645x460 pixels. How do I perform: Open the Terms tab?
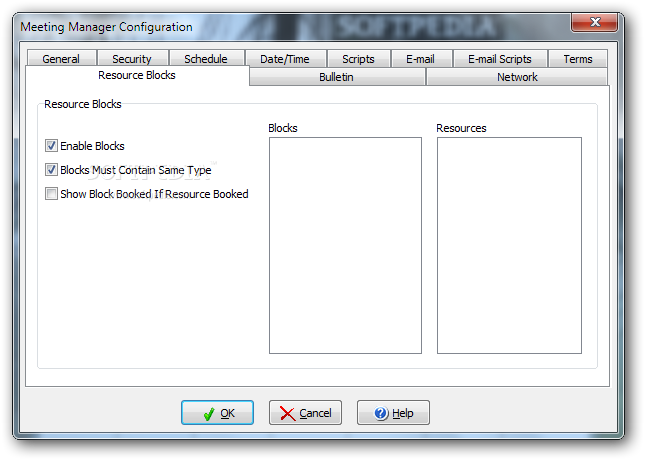[x=578, y=58]
